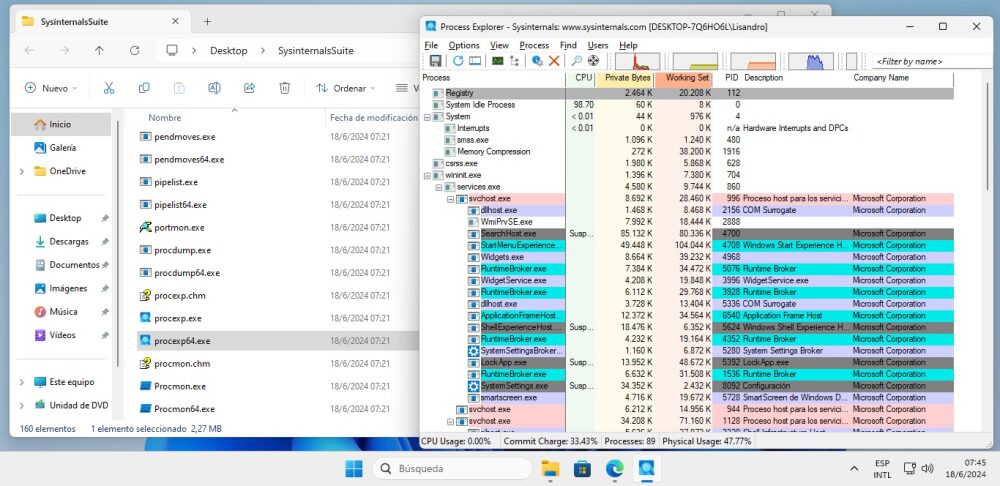This screenshot has width=1000, height=486.
Task: Click the Up arrow in File Explorer navigation
Action: click(99, 50)
